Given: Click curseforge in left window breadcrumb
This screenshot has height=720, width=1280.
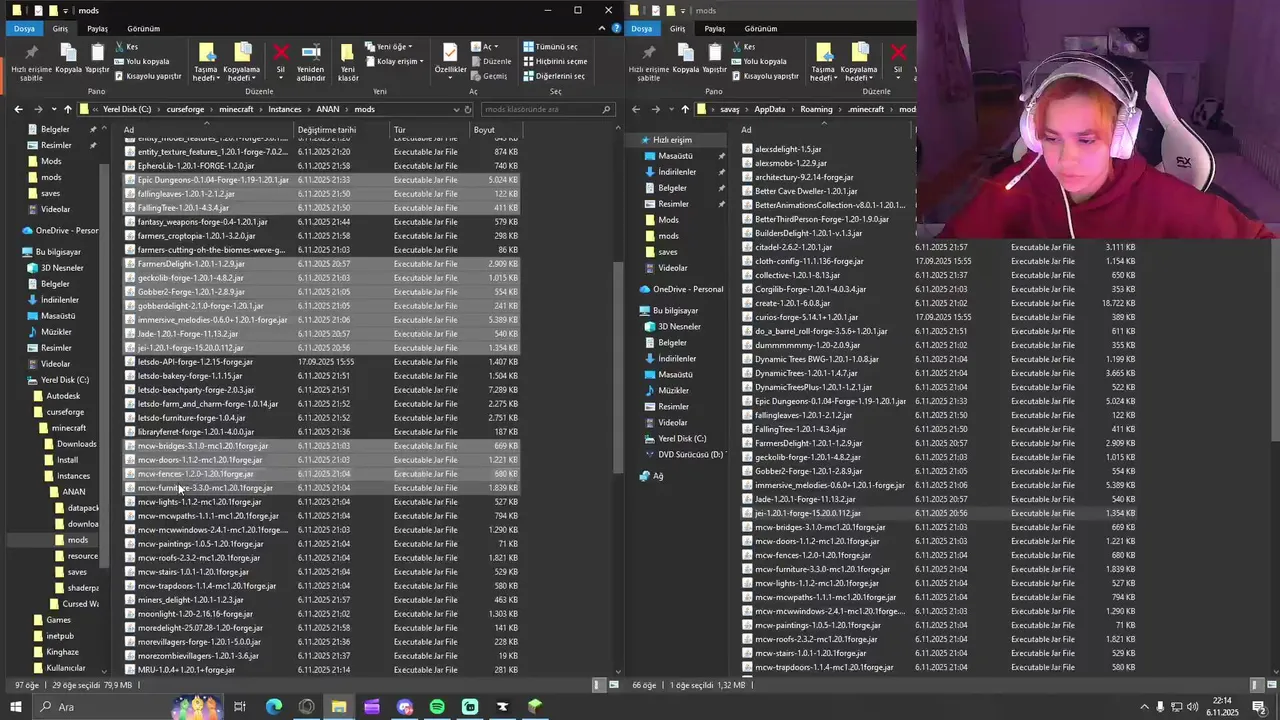Looking at the screenshot, I should click(x=185, y=109).
